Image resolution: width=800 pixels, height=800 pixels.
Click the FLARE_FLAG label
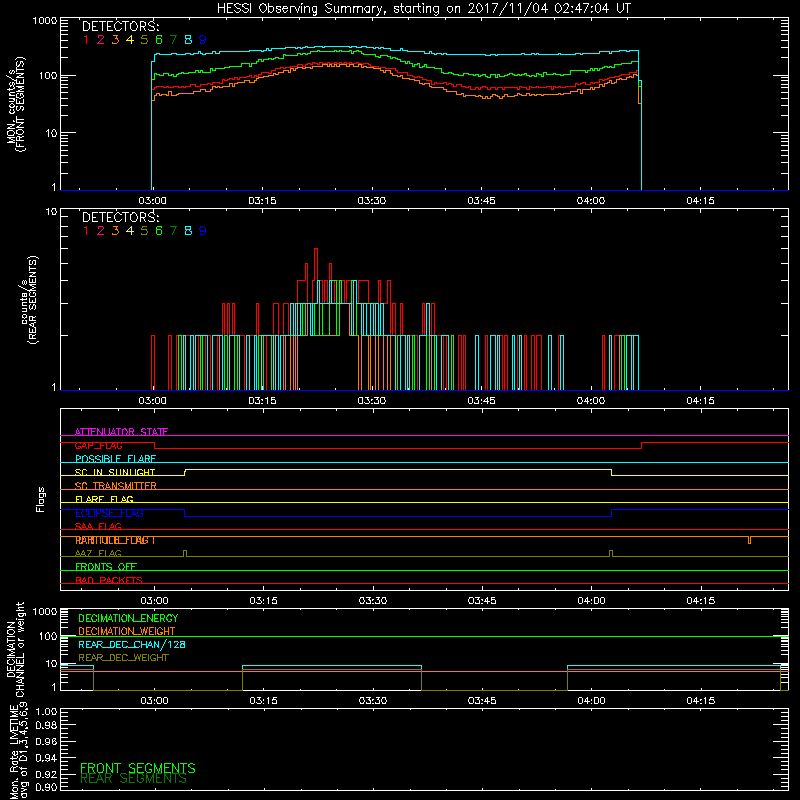[x=104, y=499]
